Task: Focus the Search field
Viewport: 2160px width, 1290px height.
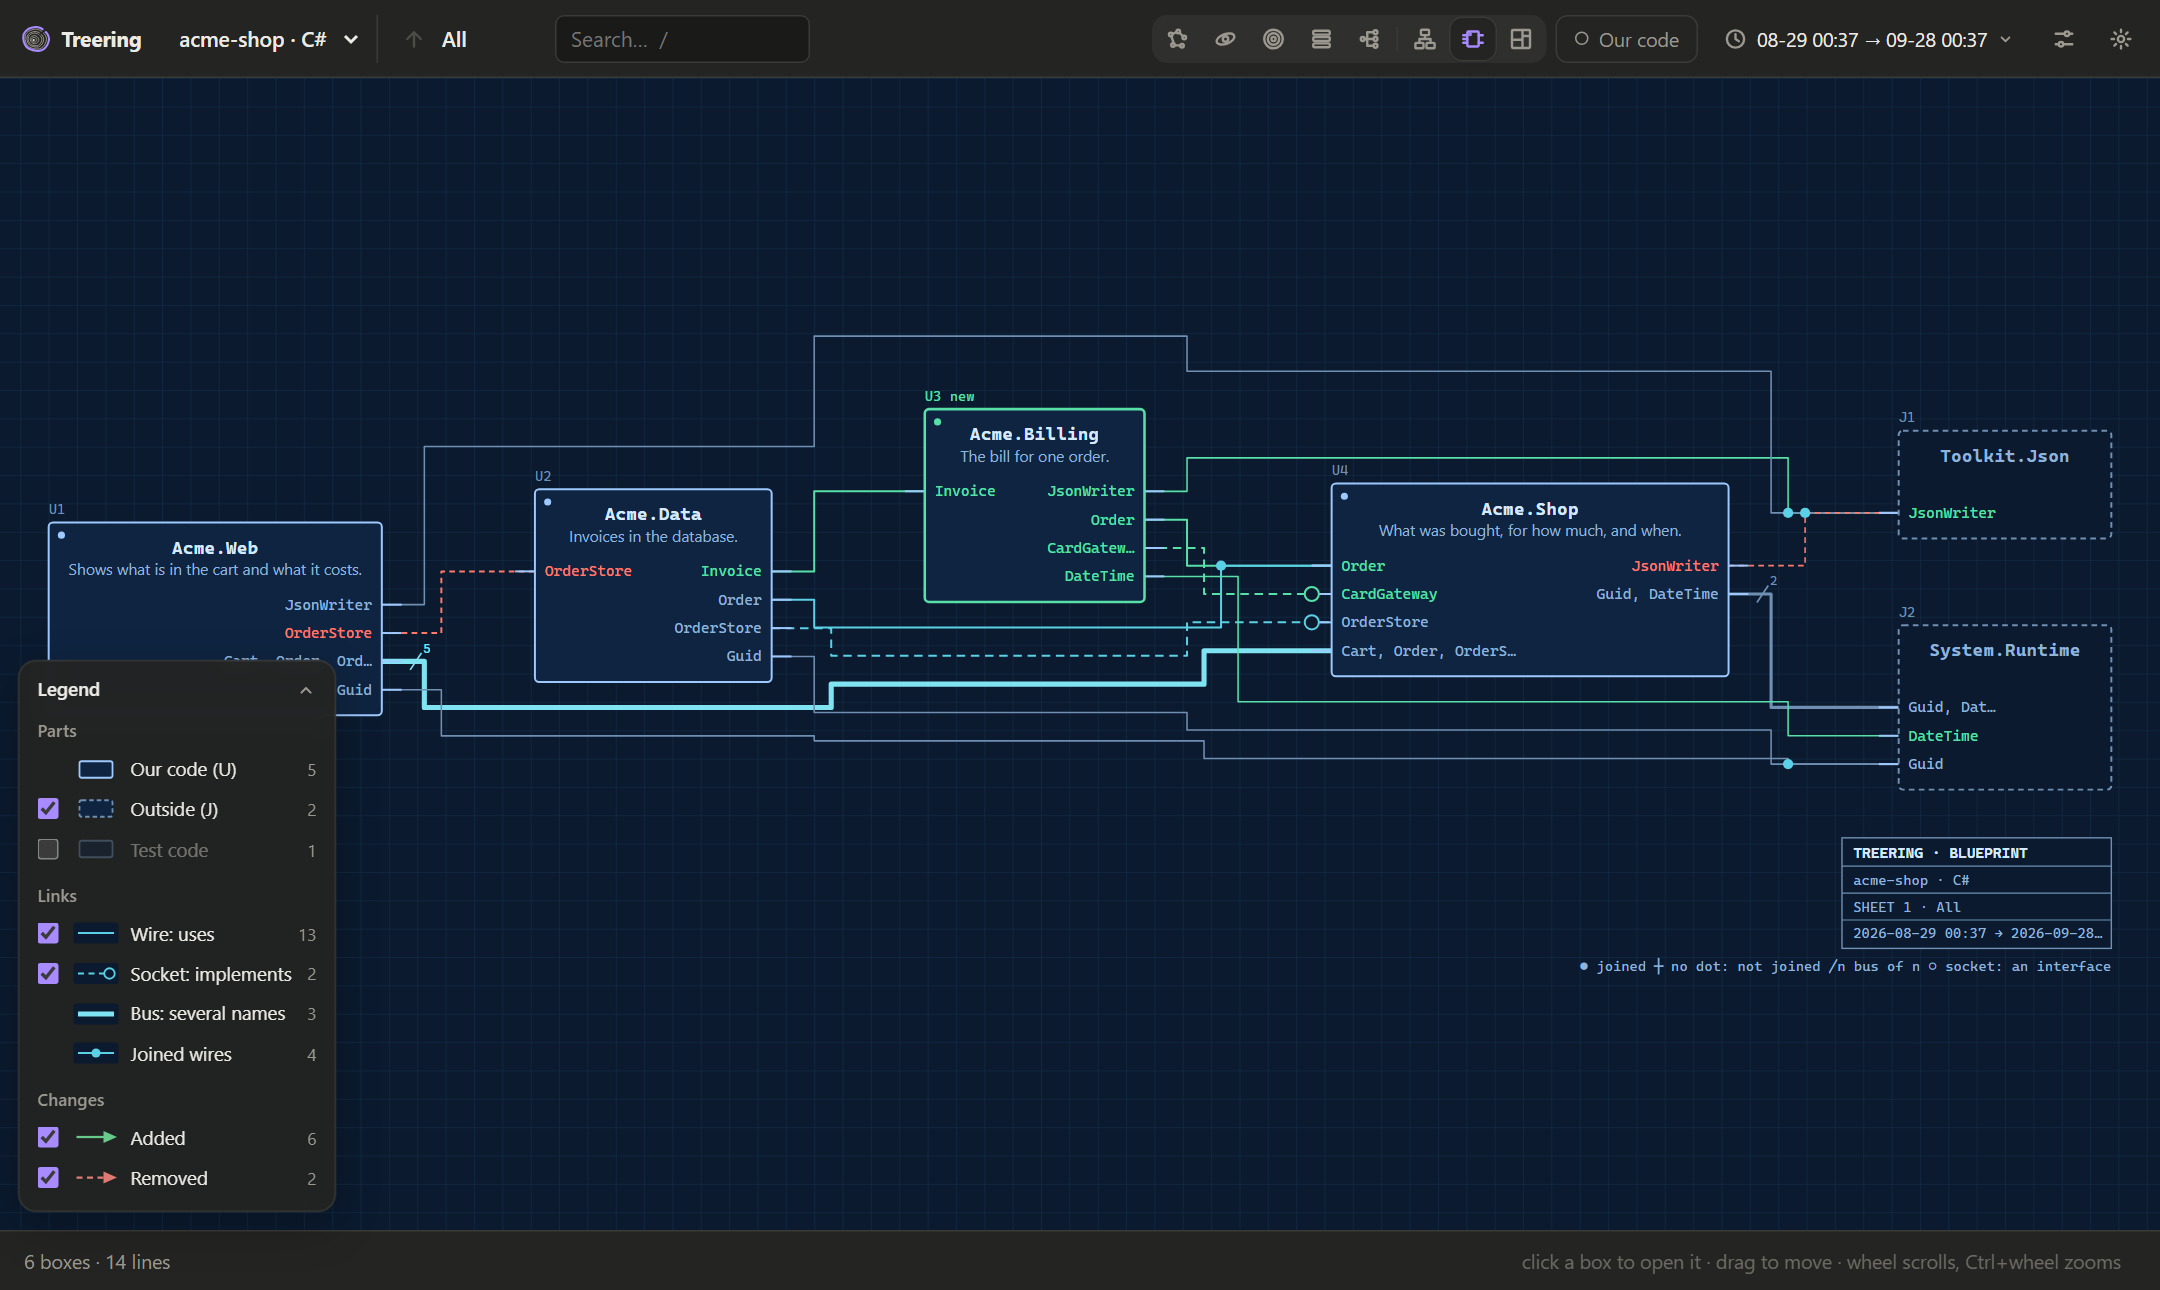Action: click(x=682, y=39)
